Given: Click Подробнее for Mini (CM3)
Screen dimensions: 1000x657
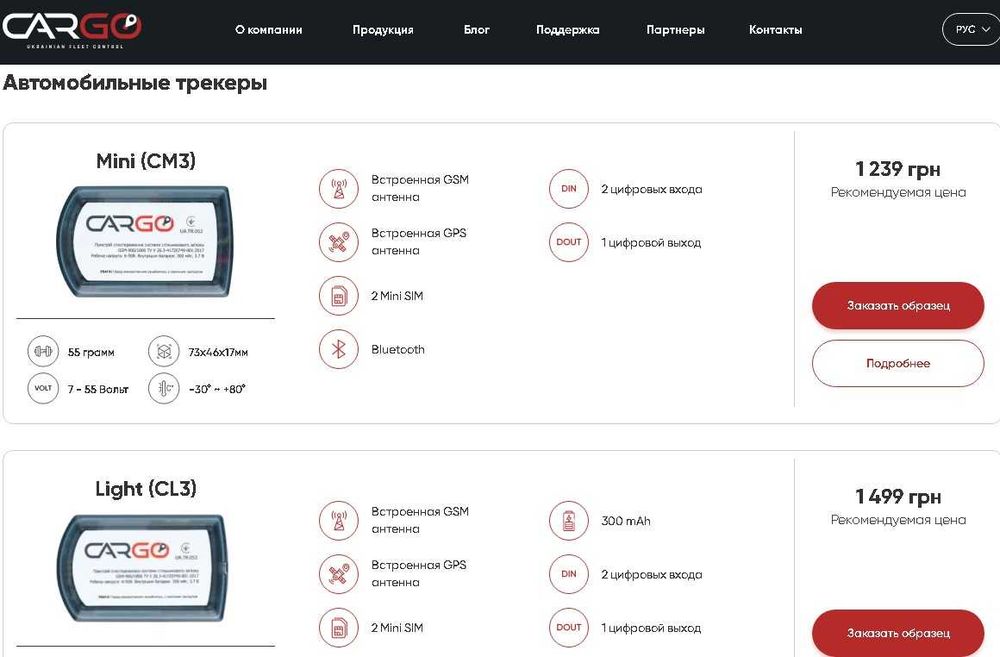Looking at the screenshot, I should click(898, 363).
